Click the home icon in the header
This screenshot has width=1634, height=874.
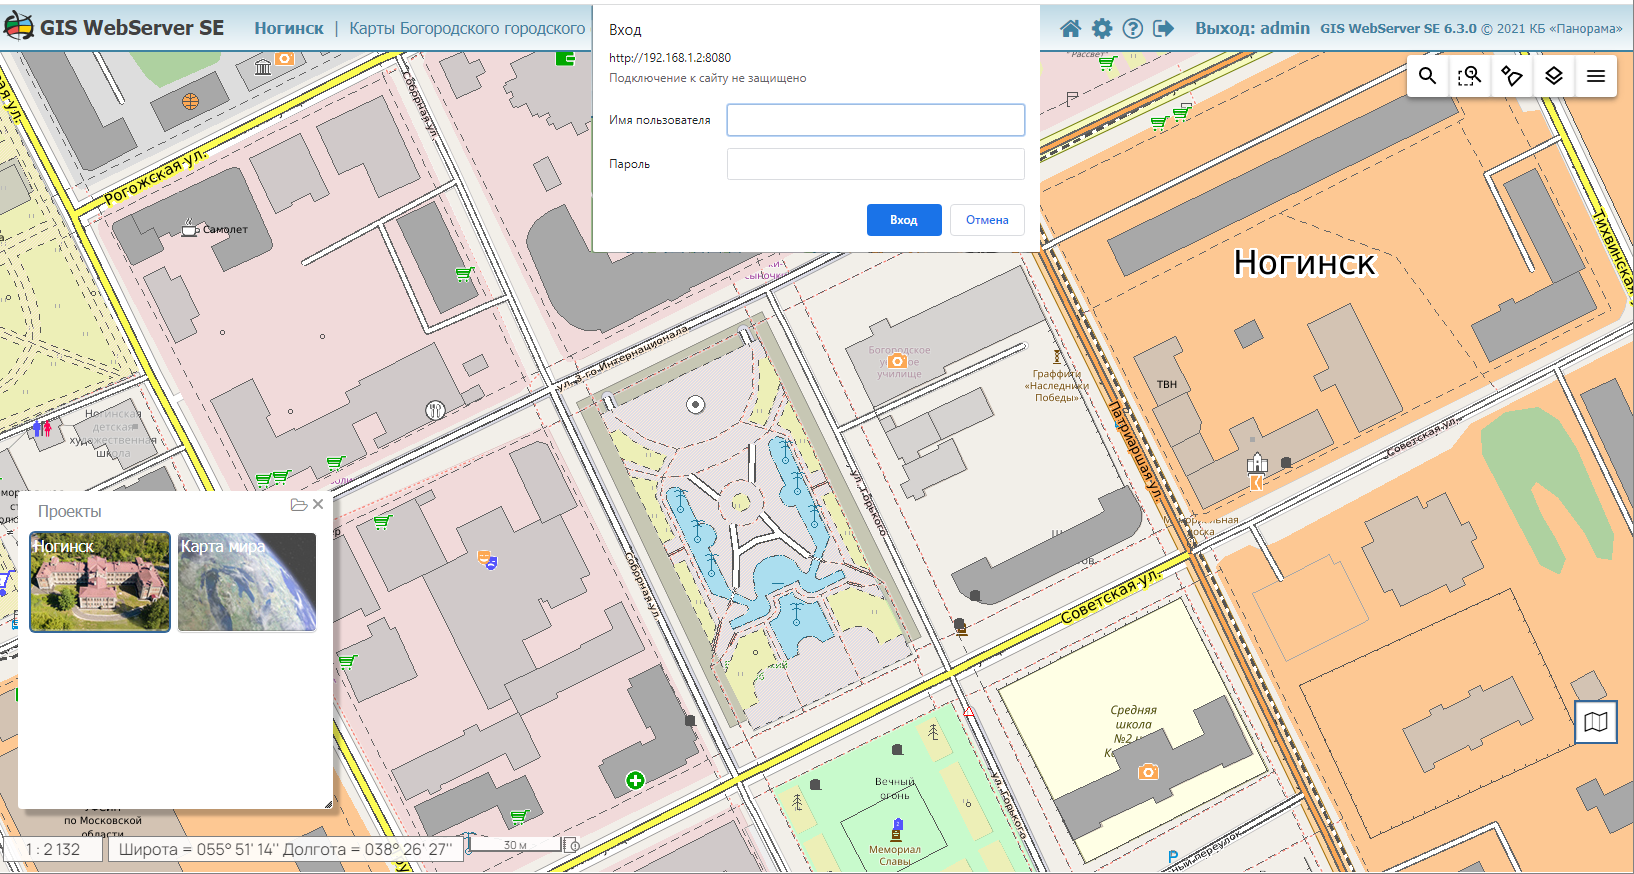click(1070, 28)
